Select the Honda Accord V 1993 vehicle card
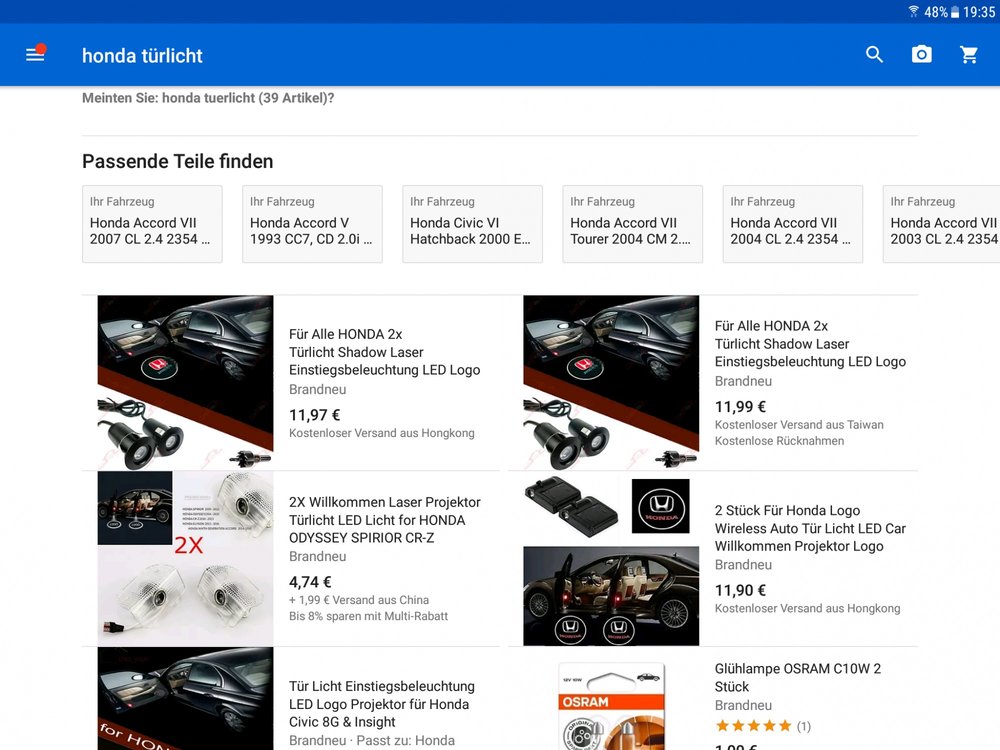The width and height of the screenshot is (1000, 750). (312, 224)
